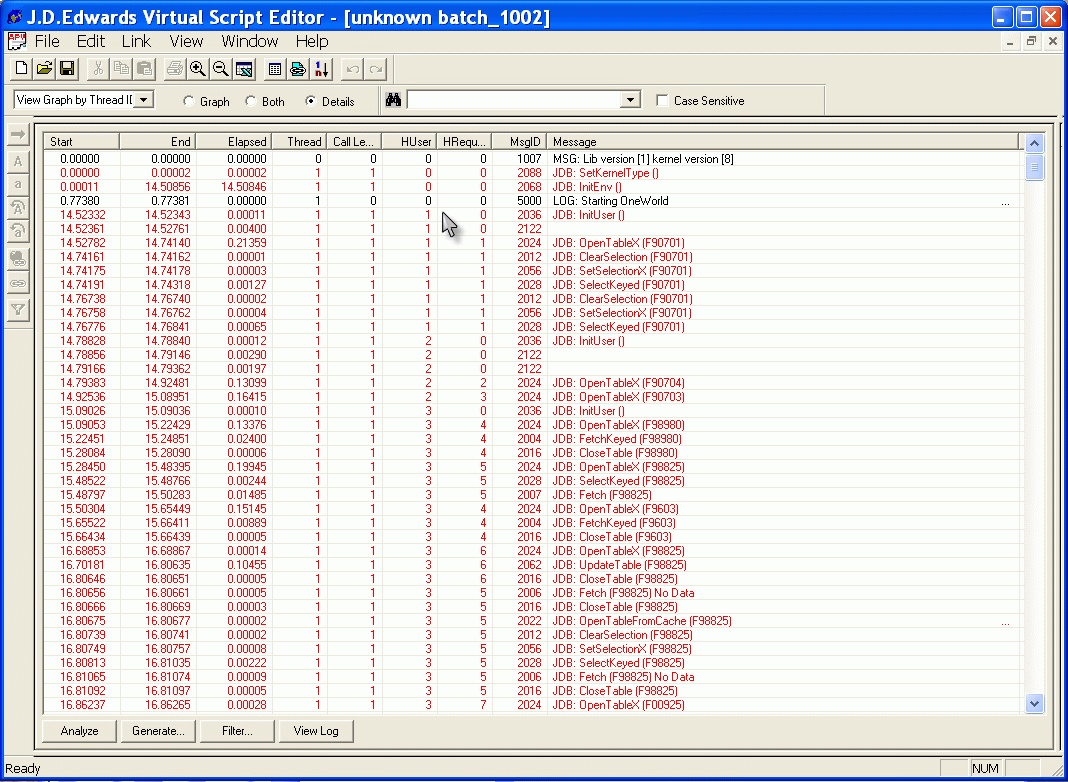Click the plain chain-link sidebar icon
The height and width of the screenshot is (782, 1068).
(x=18, y=282)
